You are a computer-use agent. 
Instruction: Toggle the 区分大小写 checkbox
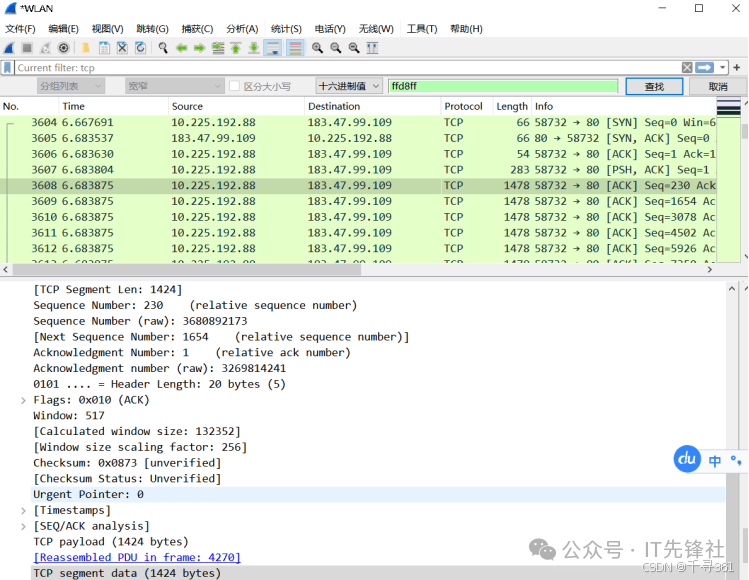click(x=235, y=87)
